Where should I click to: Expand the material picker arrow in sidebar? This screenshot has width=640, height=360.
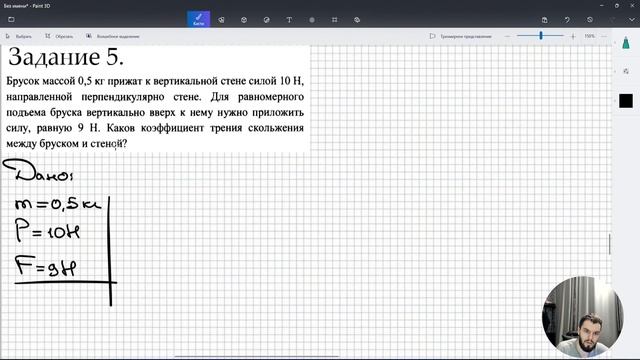pyautogui.click(x=615, y=71)
